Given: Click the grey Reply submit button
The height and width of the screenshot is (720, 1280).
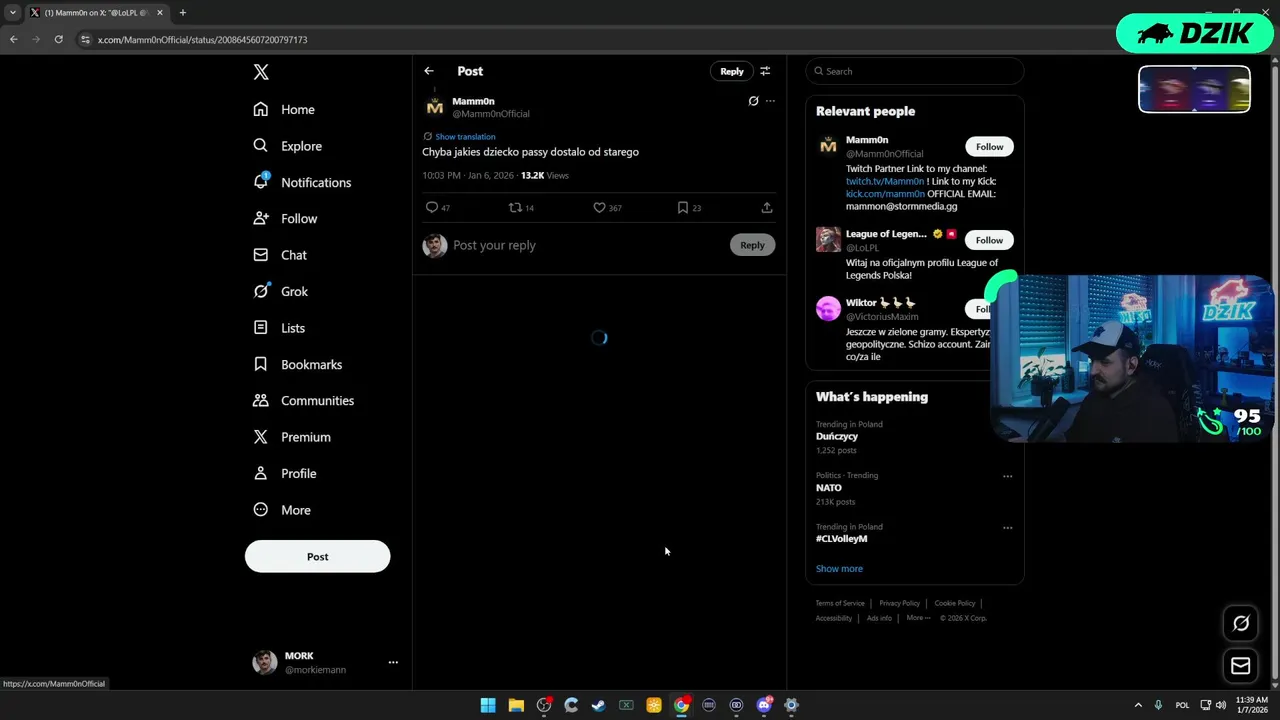Looking at the screenshot, I should pyautogui.click(x=752, y=245).
